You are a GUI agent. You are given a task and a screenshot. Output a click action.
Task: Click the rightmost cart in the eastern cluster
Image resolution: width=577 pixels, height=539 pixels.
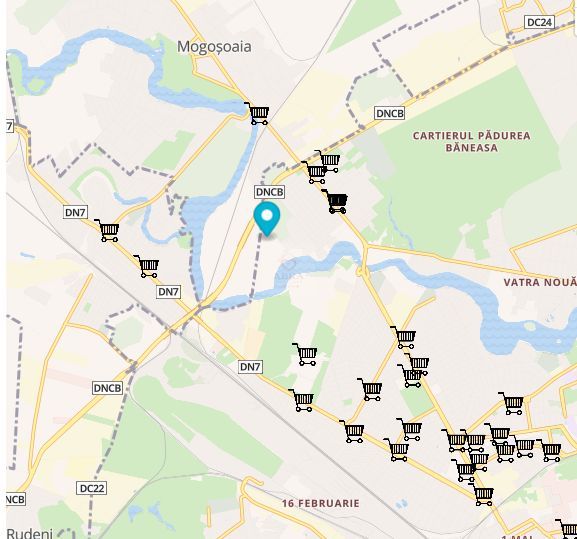549,450
